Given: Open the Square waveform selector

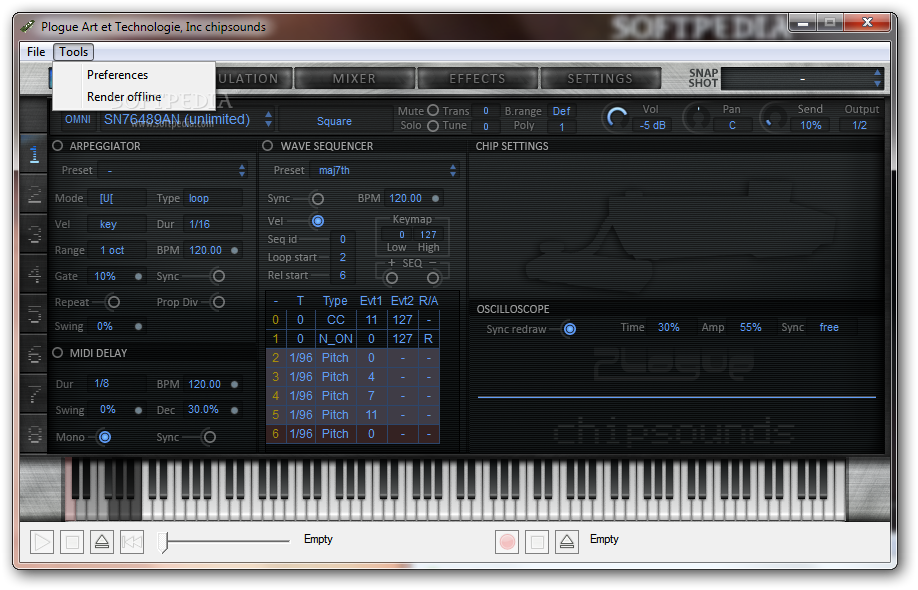Looking at the screenshot, I should click(x=334, y=121).
